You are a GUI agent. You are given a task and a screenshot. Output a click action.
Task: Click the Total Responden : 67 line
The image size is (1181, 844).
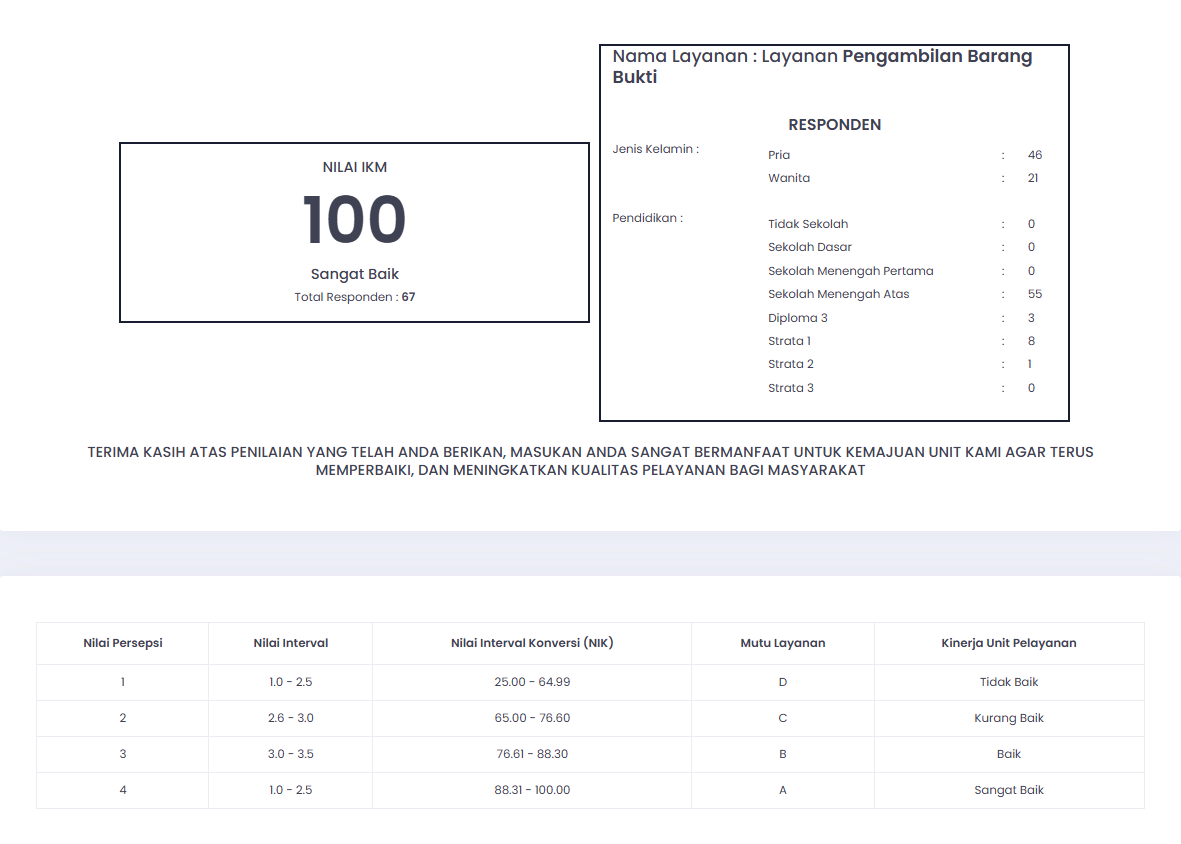[355, 297]
